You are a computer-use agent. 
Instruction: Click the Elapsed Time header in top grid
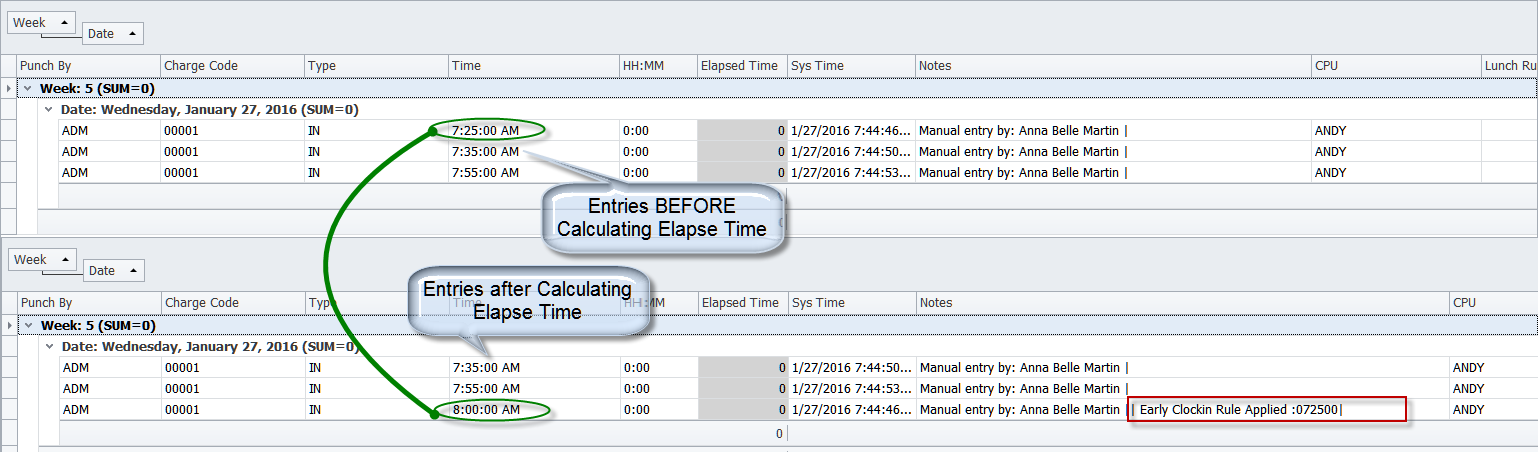pyautogui.click(x=741, y=66)
